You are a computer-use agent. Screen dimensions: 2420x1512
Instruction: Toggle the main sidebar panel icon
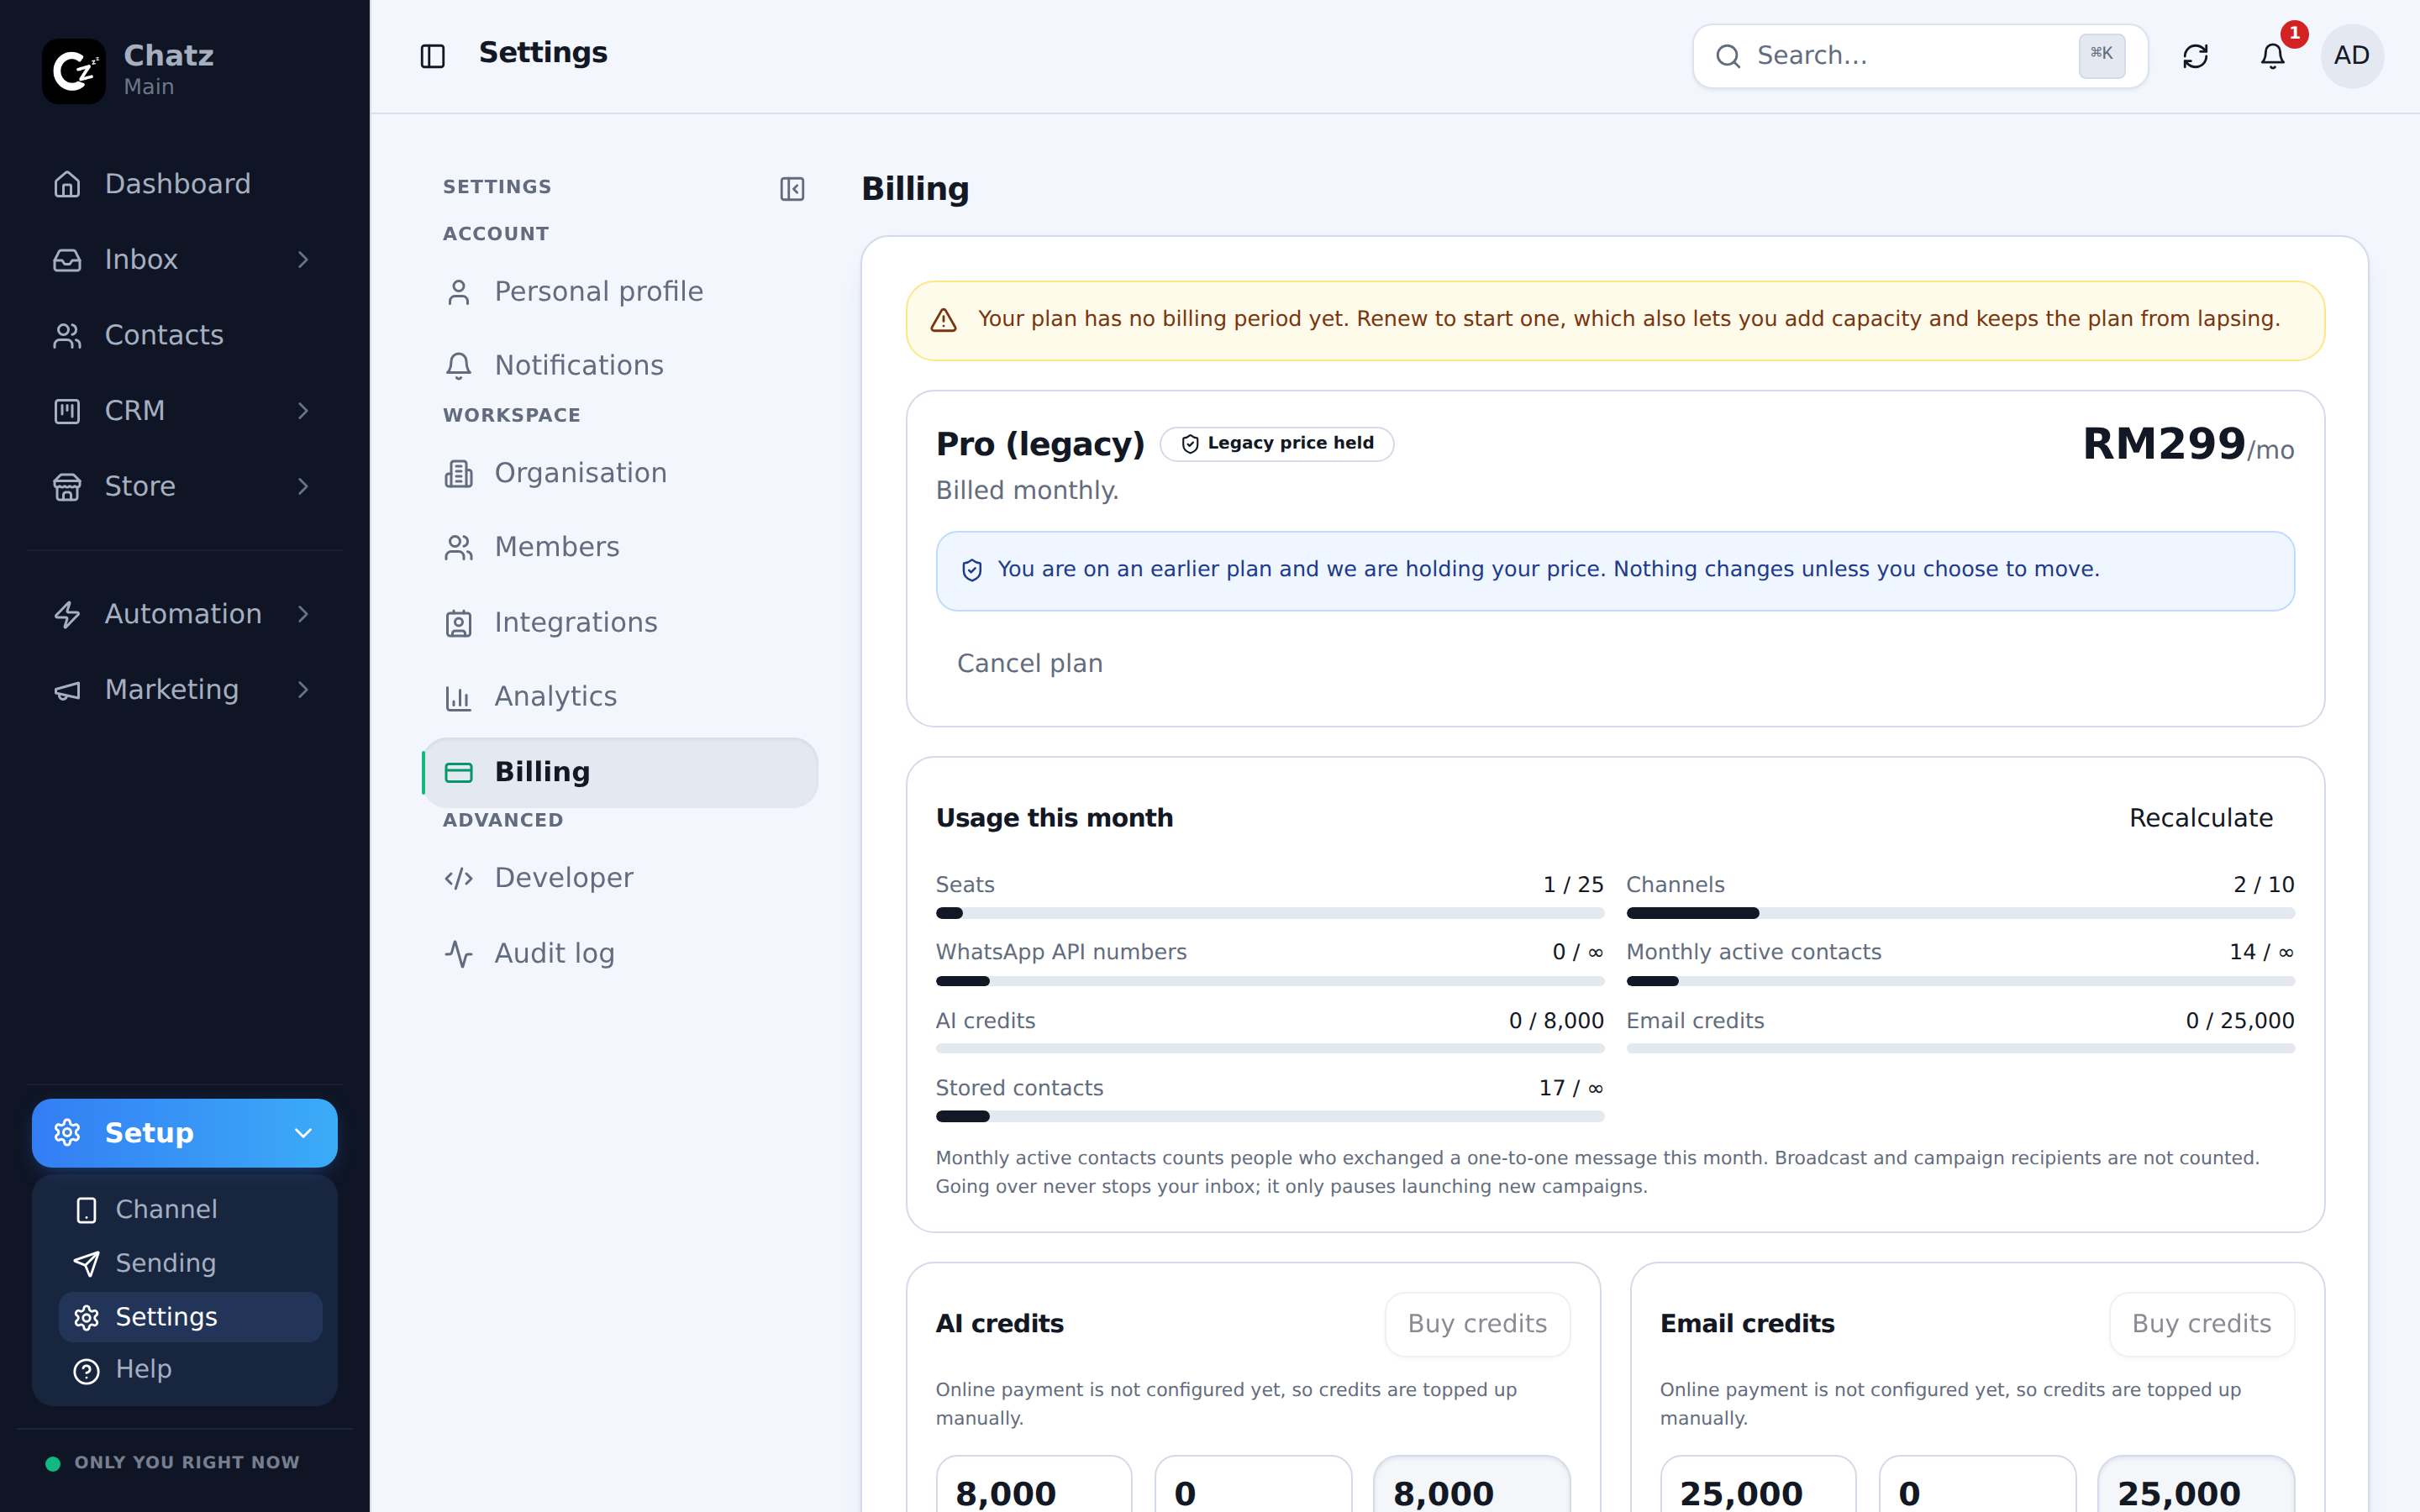(x=432, y=56)
